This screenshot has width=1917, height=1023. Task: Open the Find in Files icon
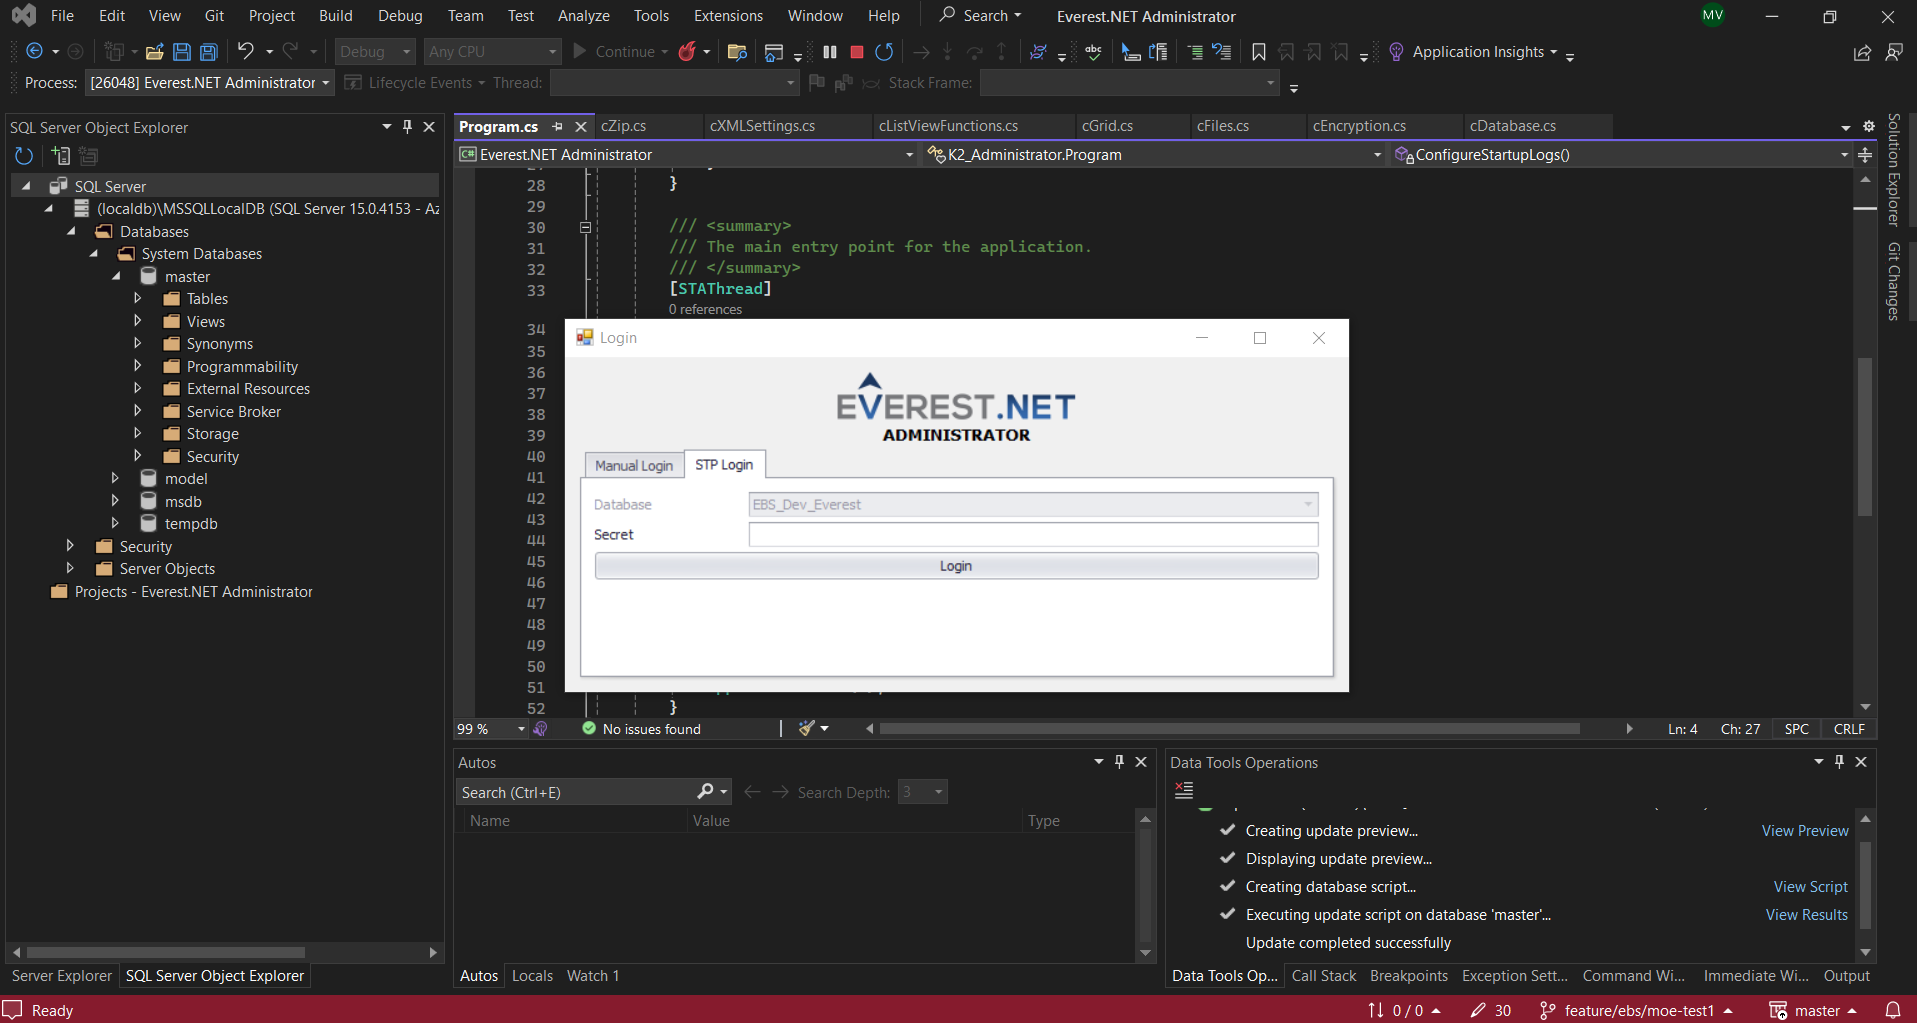pyautogui.click(x=737, y=52)
